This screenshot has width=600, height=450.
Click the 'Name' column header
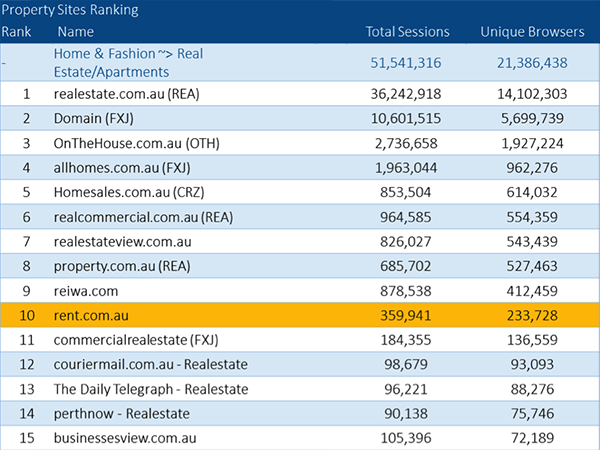click(75, 32)
